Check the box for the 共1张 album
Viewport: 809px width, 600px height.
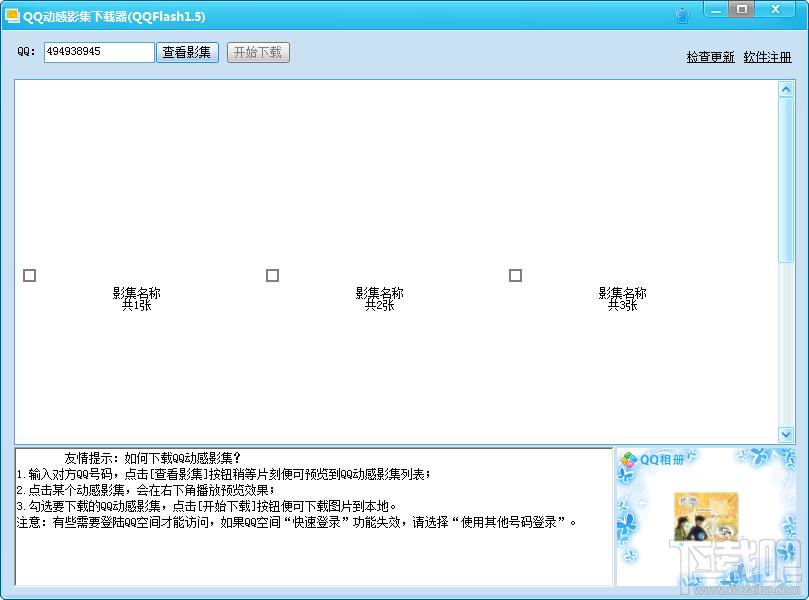29,275
